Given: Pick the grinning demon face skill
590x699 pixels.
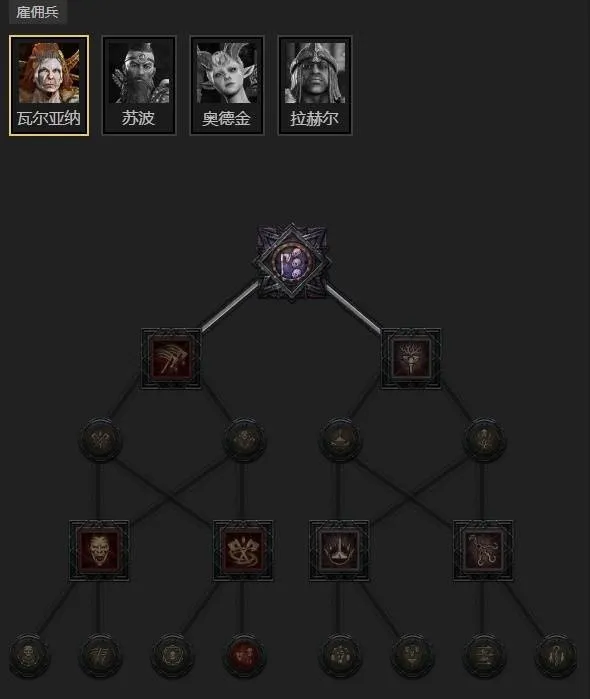Looking at the screenshot, I should coord(99,551).
